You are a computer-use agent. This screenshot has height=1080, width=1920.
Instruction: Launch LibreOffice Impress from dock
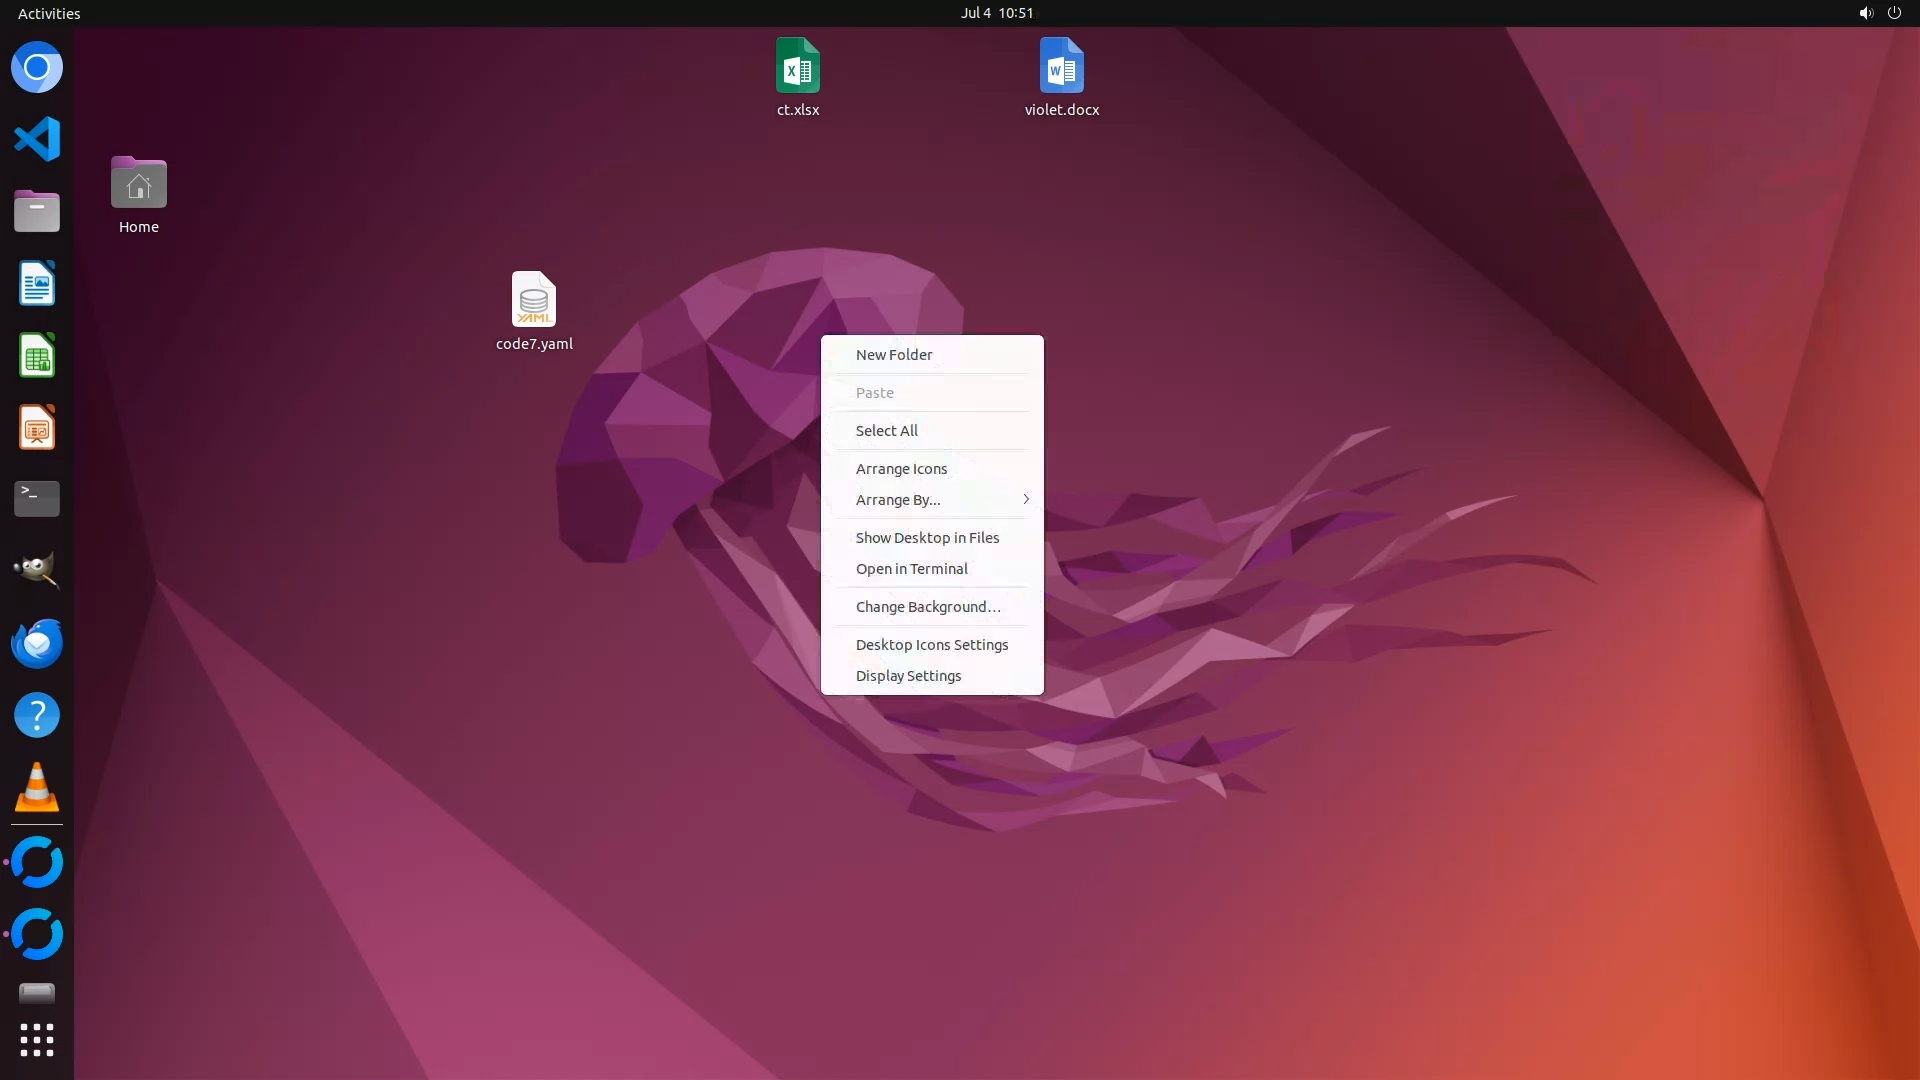(x=37, y=428)
